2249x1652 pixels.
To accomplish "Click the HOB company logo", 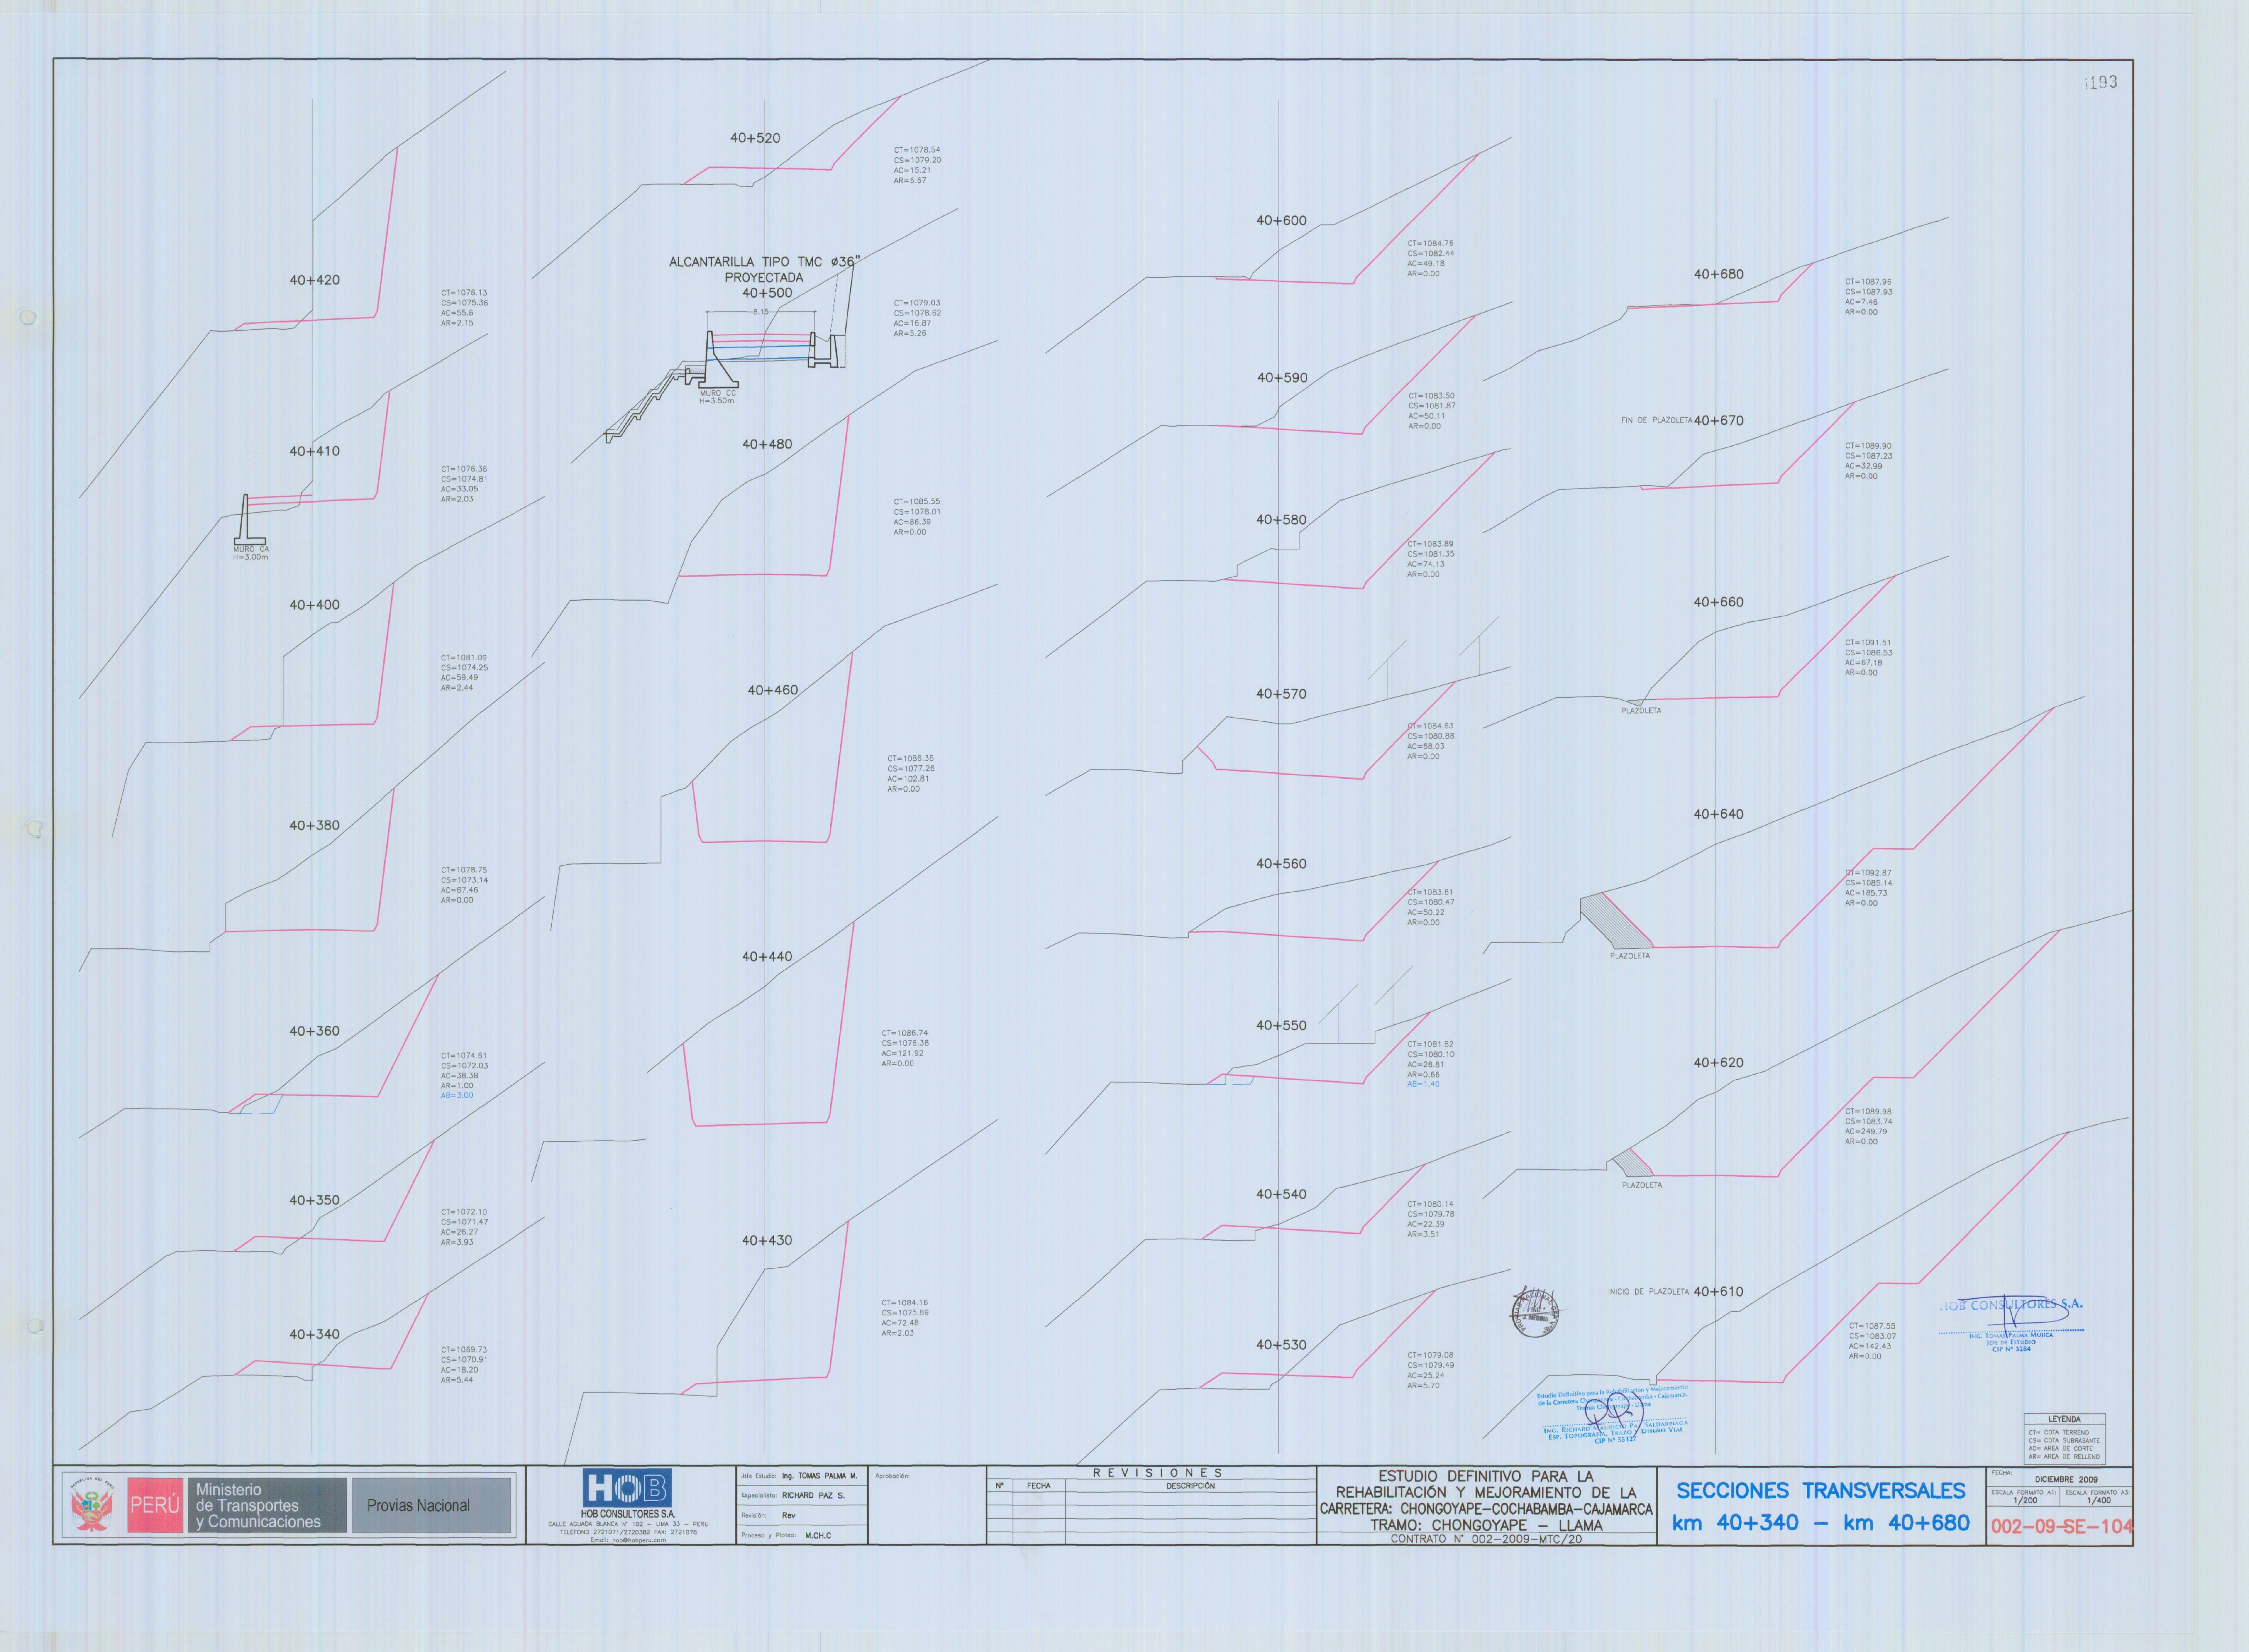I will click(x=626, y=1488).
